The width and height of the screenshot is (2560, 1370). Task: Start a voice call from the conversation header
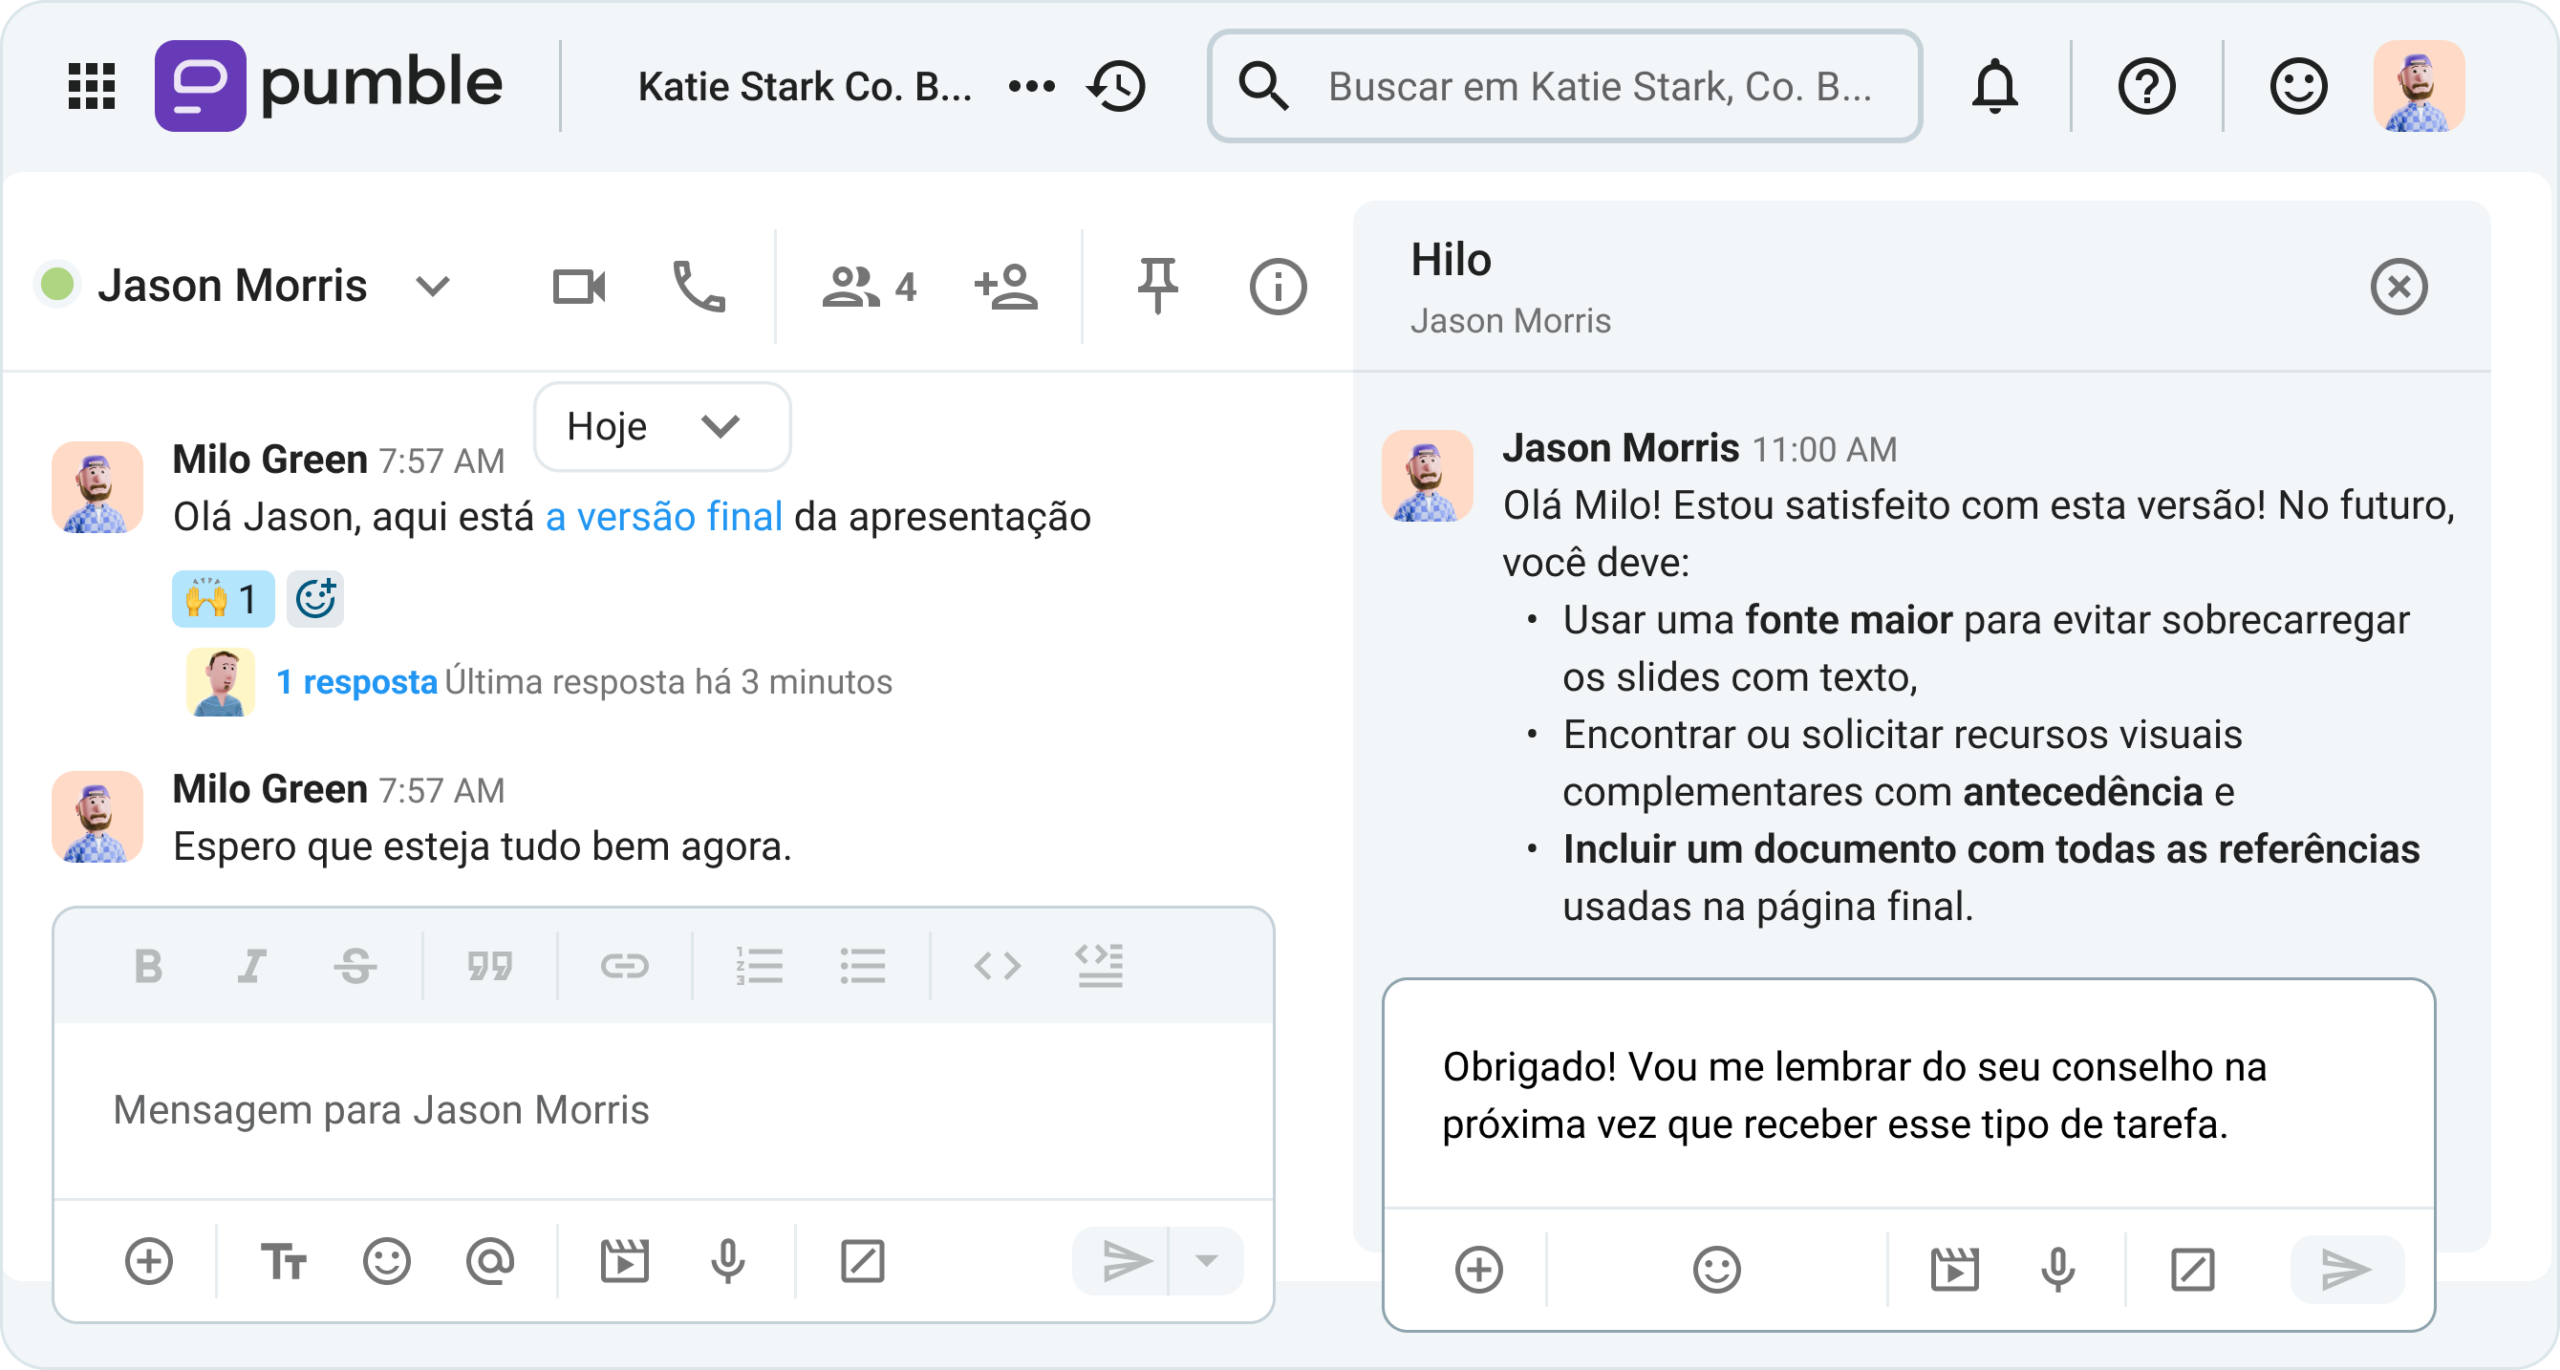point(700,286)
